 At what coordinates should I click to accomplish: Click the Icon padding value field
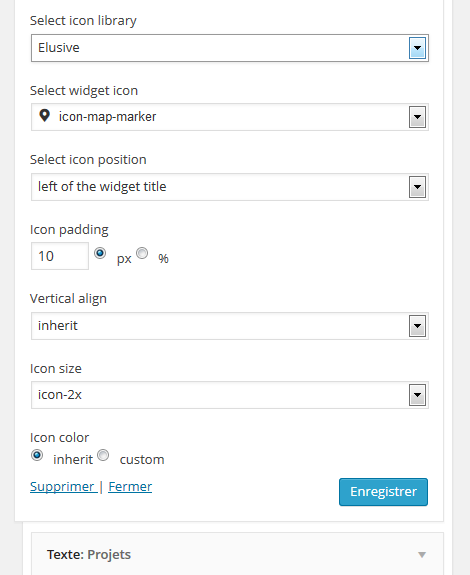pos(60,256)
